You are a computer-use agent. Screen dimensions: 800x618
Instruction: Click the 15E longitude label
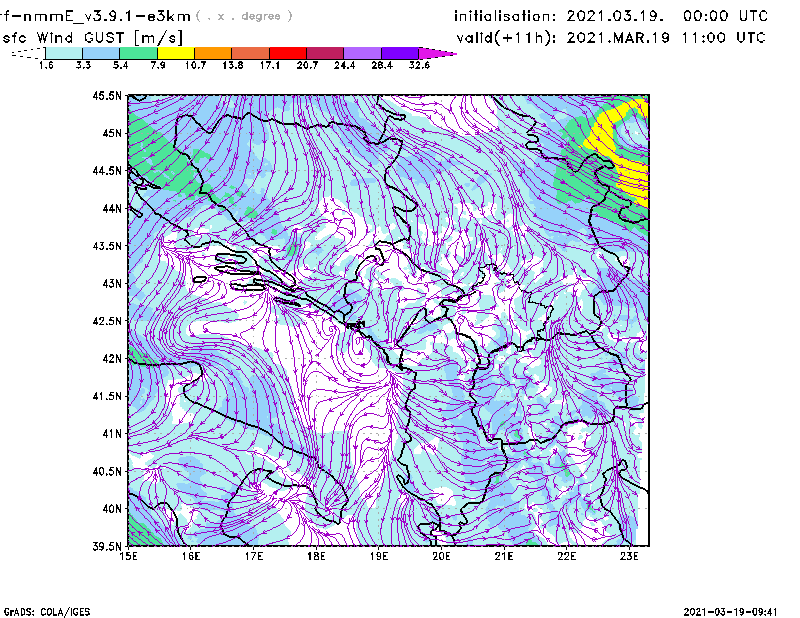point(128,556)
